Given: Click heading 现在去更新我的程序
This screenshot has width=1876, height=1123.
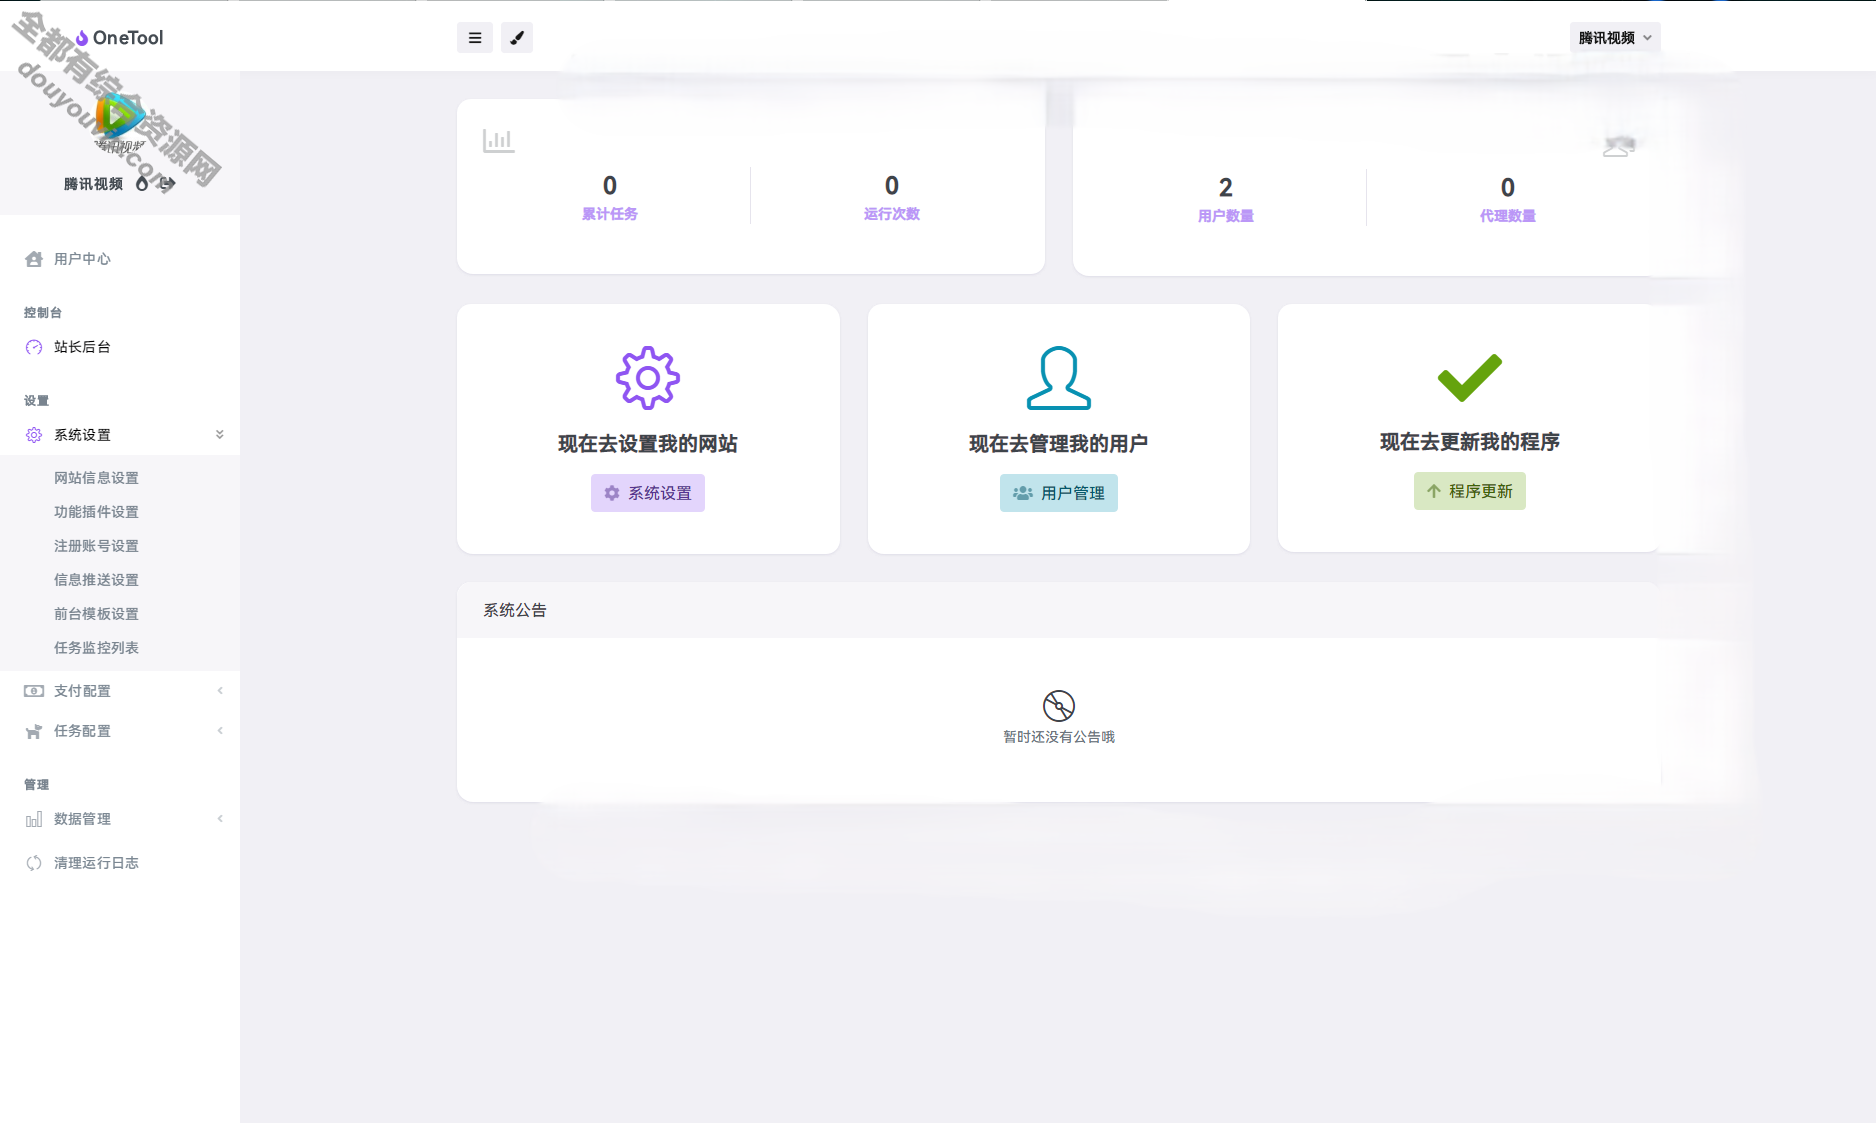Looking at the screenshot, I should [1470, 442].
